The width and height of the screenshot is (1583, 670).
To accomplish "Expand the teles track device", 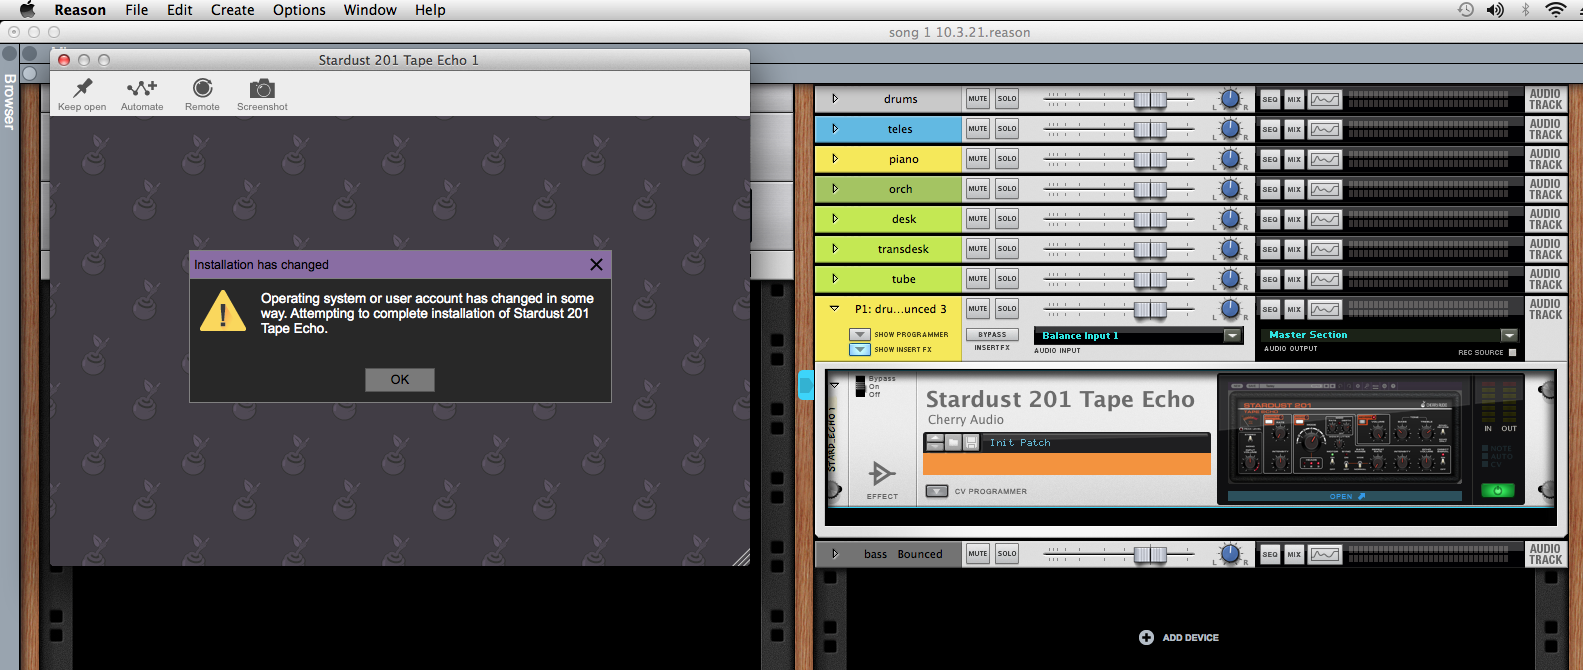I will click(835, 129).
